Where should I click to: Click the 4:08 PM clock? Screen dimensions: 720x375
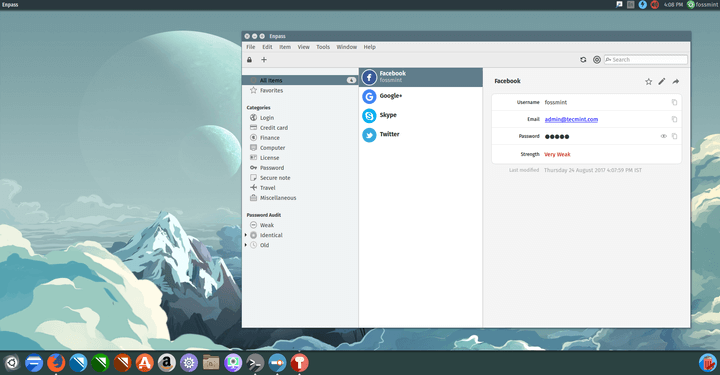pyautogui.click(x=673, y=5)
